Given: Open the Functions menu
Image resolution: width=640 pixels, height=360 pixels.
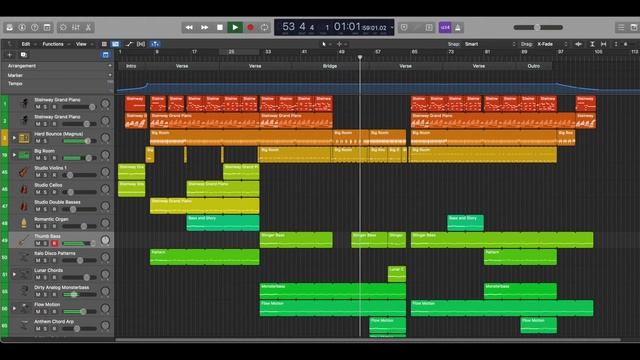Looking at the screenshot, I should pyautogui.click(x=53, y=44).
